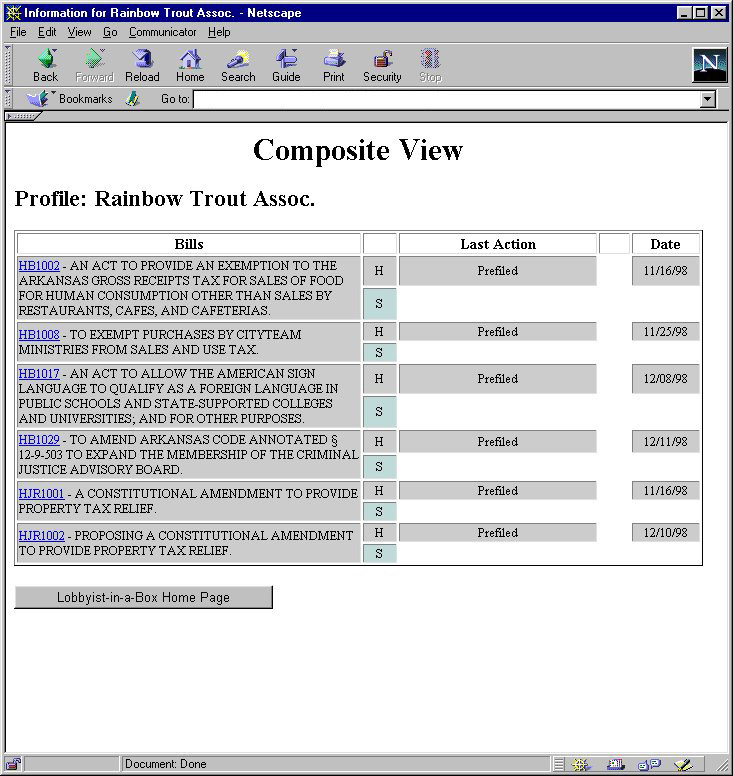The height and width of the screenshot is (776, 733).
Task: Click the Bills column header
Action: point(189,244)
